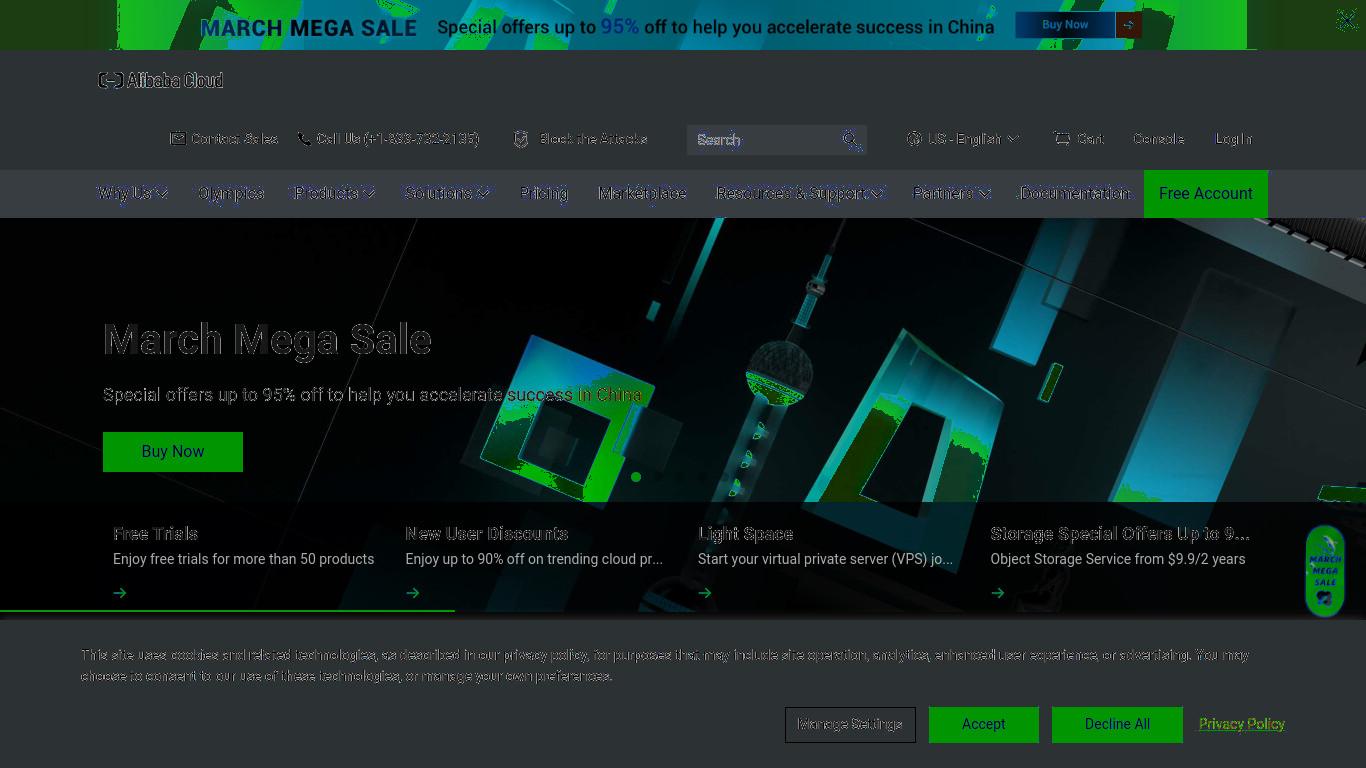This screenshot has height=768, width=1366.
Task: Click Manage Settings for cookies
Action: (850, 724)
